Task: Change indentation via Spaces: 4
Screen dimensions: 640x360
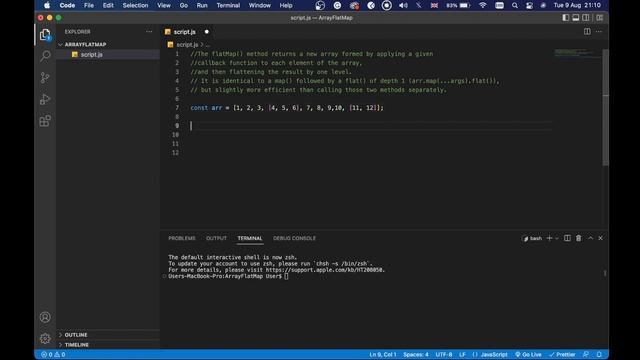Action: [416, 354]
